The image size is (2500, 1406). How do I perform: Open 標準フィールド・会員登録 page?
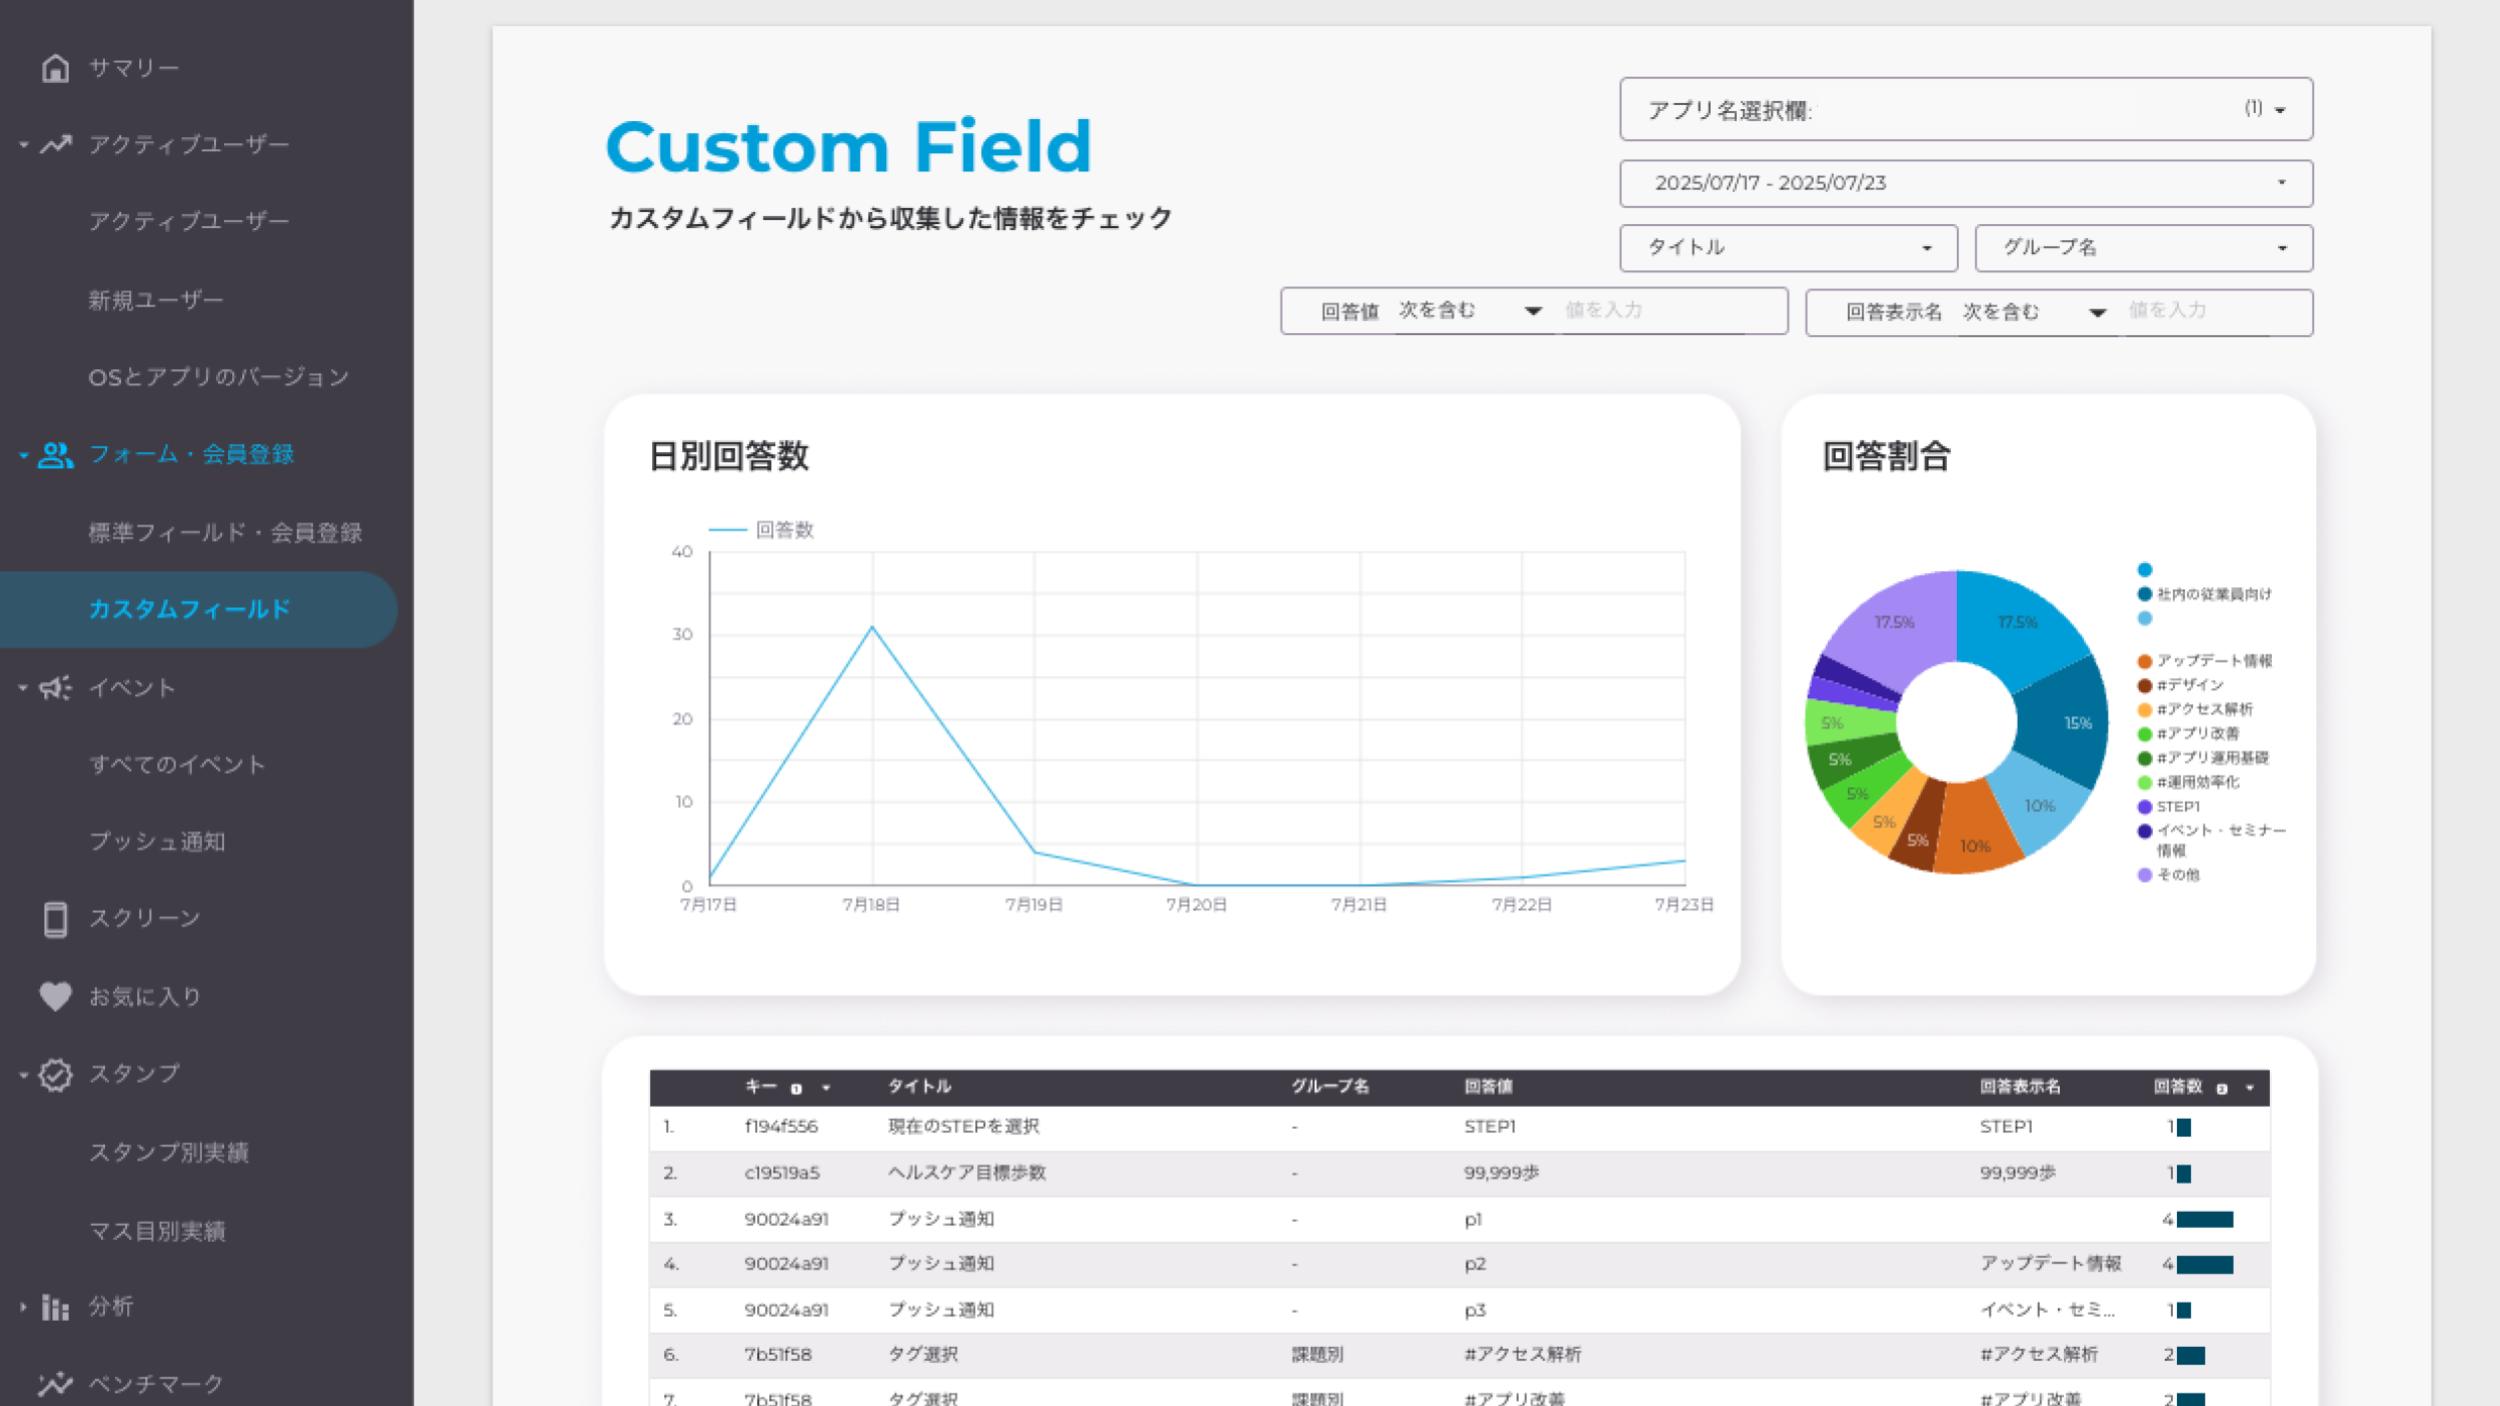pyautogui.click(x=225, y=533)
